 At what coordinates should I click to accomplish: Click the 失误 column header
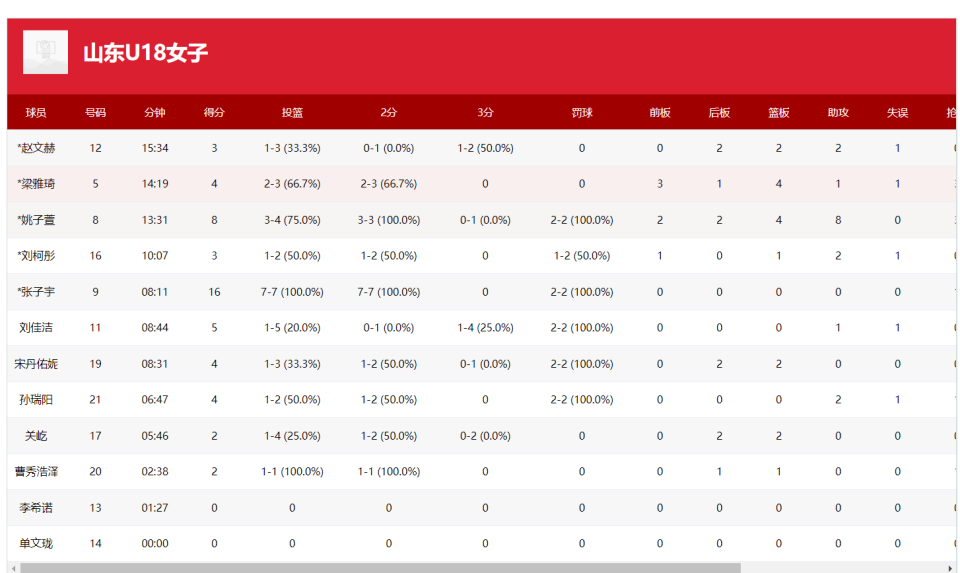[x=898, y=113]
